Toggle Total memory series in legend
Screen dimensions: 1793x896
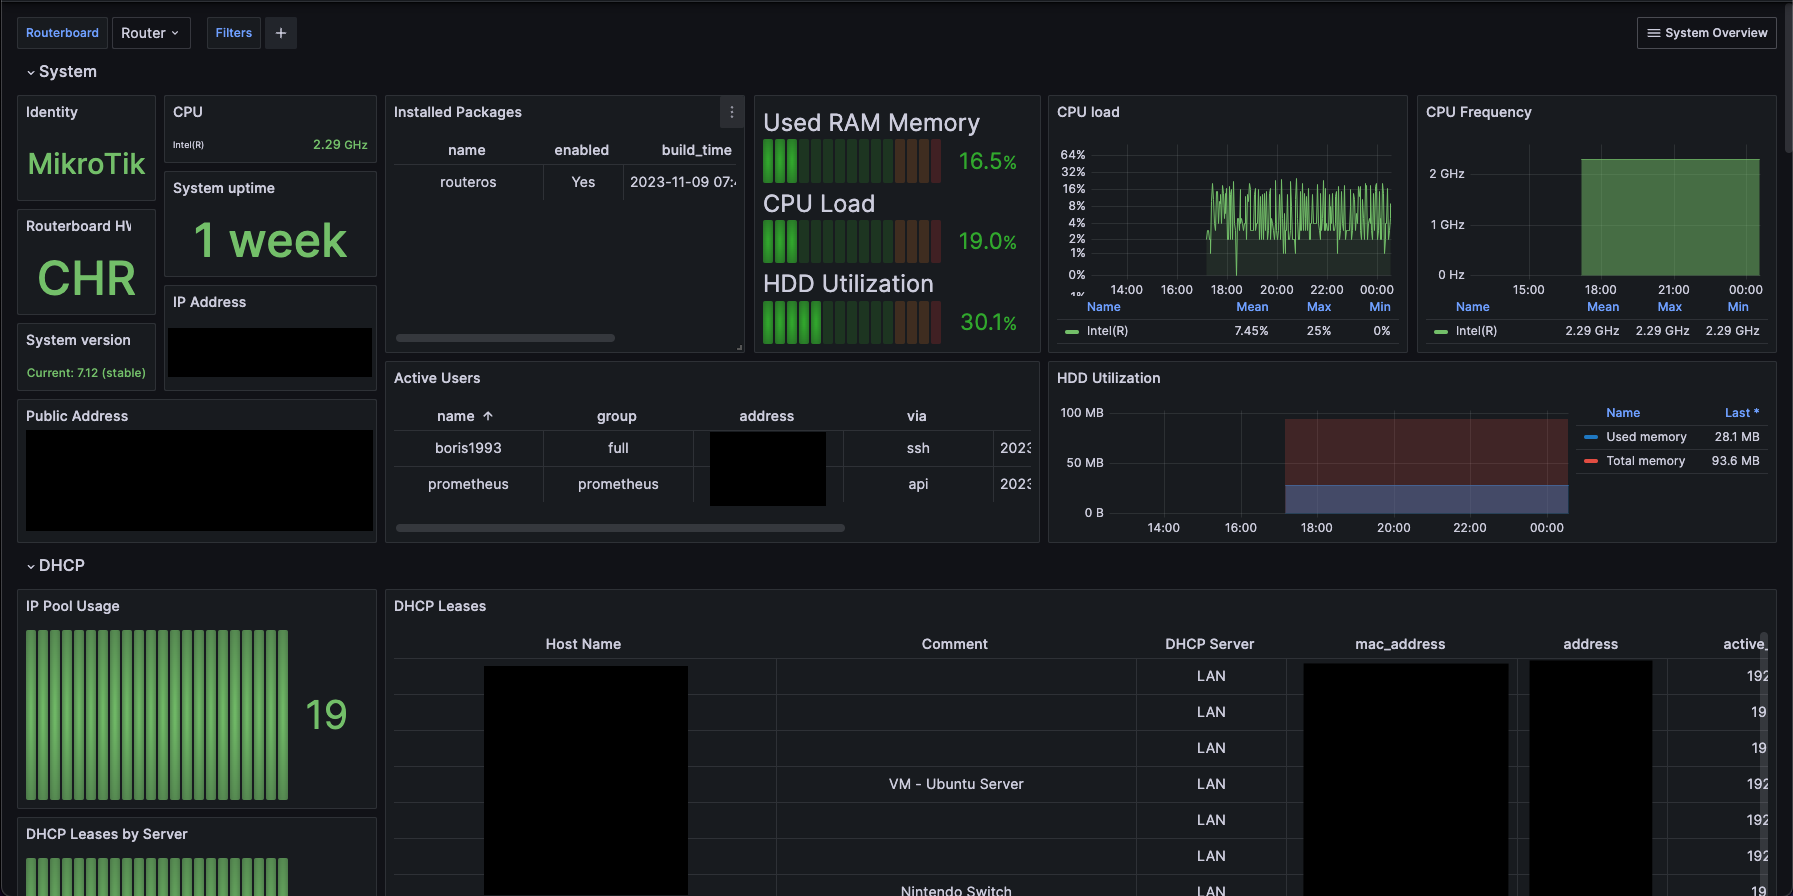(x=1645, y=461)
